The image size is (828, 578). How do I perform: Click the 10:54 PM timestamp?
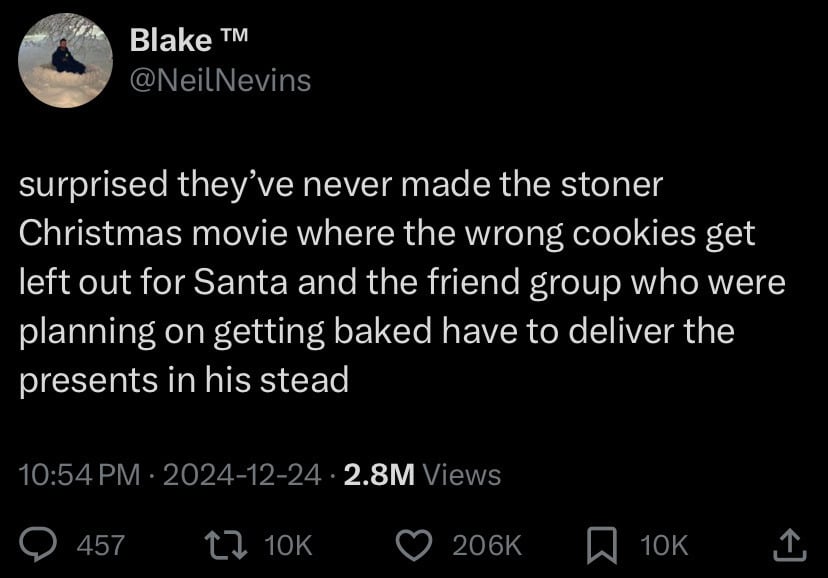80,474
